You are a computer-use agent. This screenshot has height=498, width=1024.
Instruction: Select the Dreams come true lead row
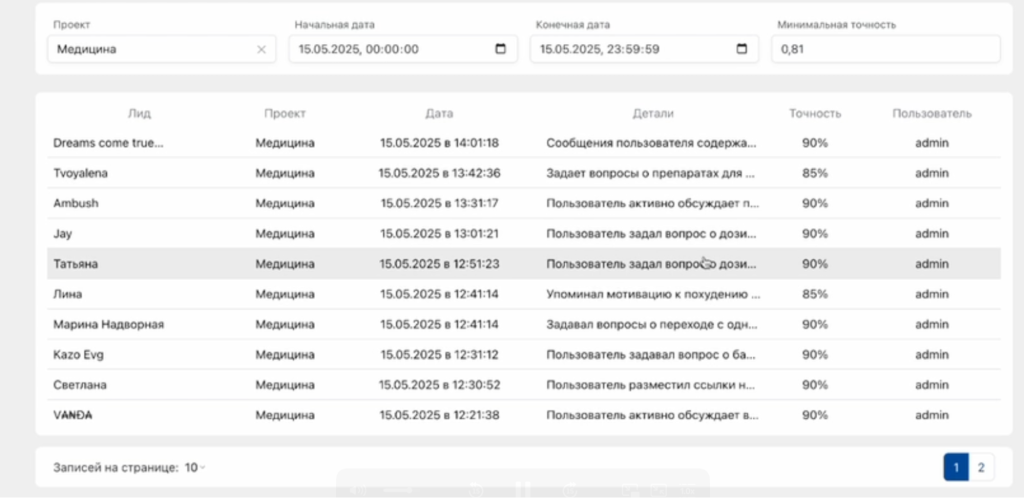pyautogui.click(x=107, y=143)
